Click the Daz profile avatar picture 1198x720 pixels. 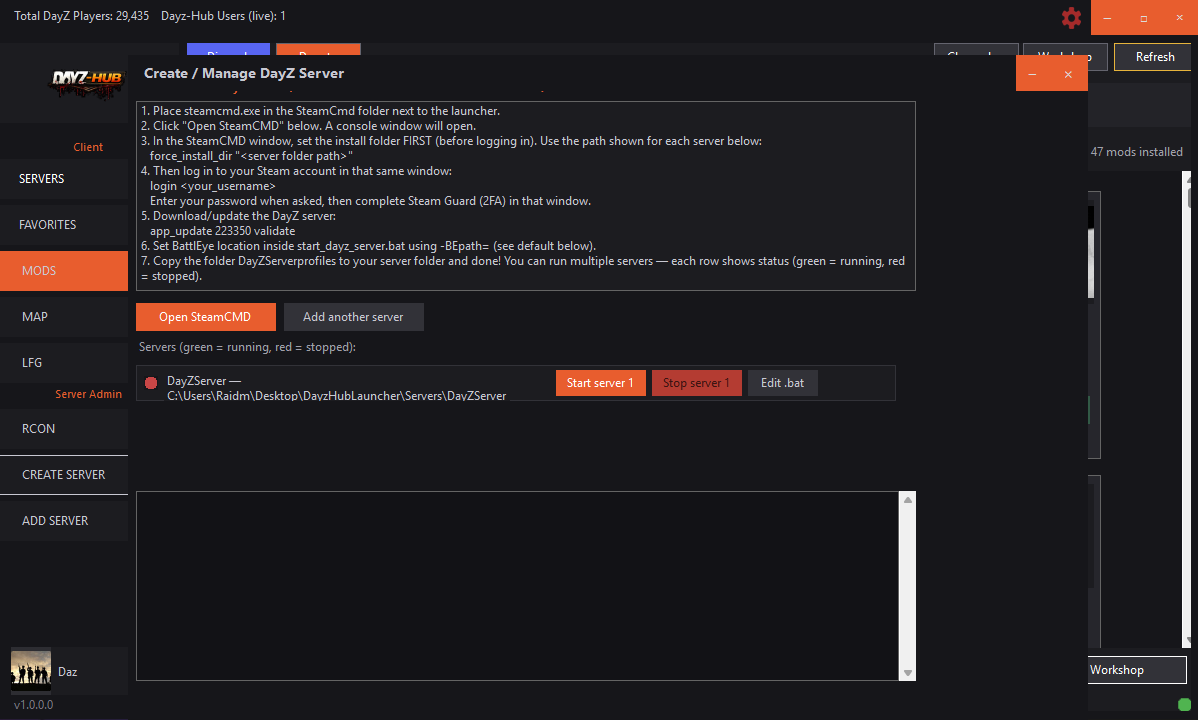click(30, 670)
